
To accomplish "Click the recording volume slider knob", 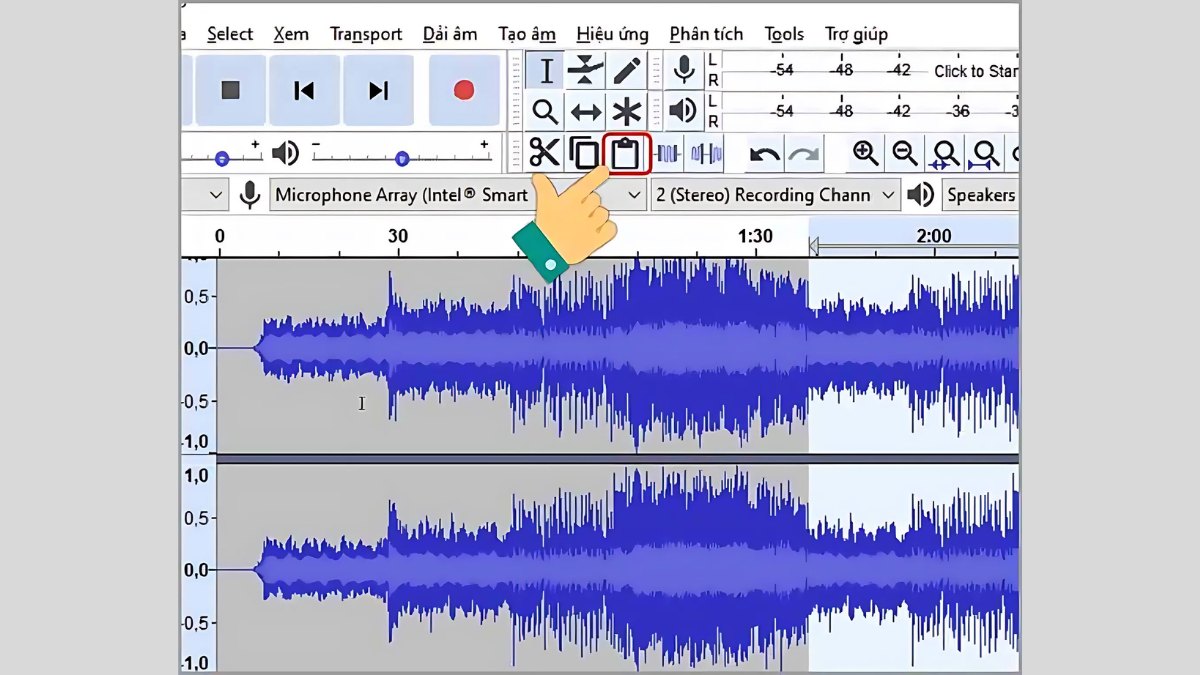I will coord(222,158).
